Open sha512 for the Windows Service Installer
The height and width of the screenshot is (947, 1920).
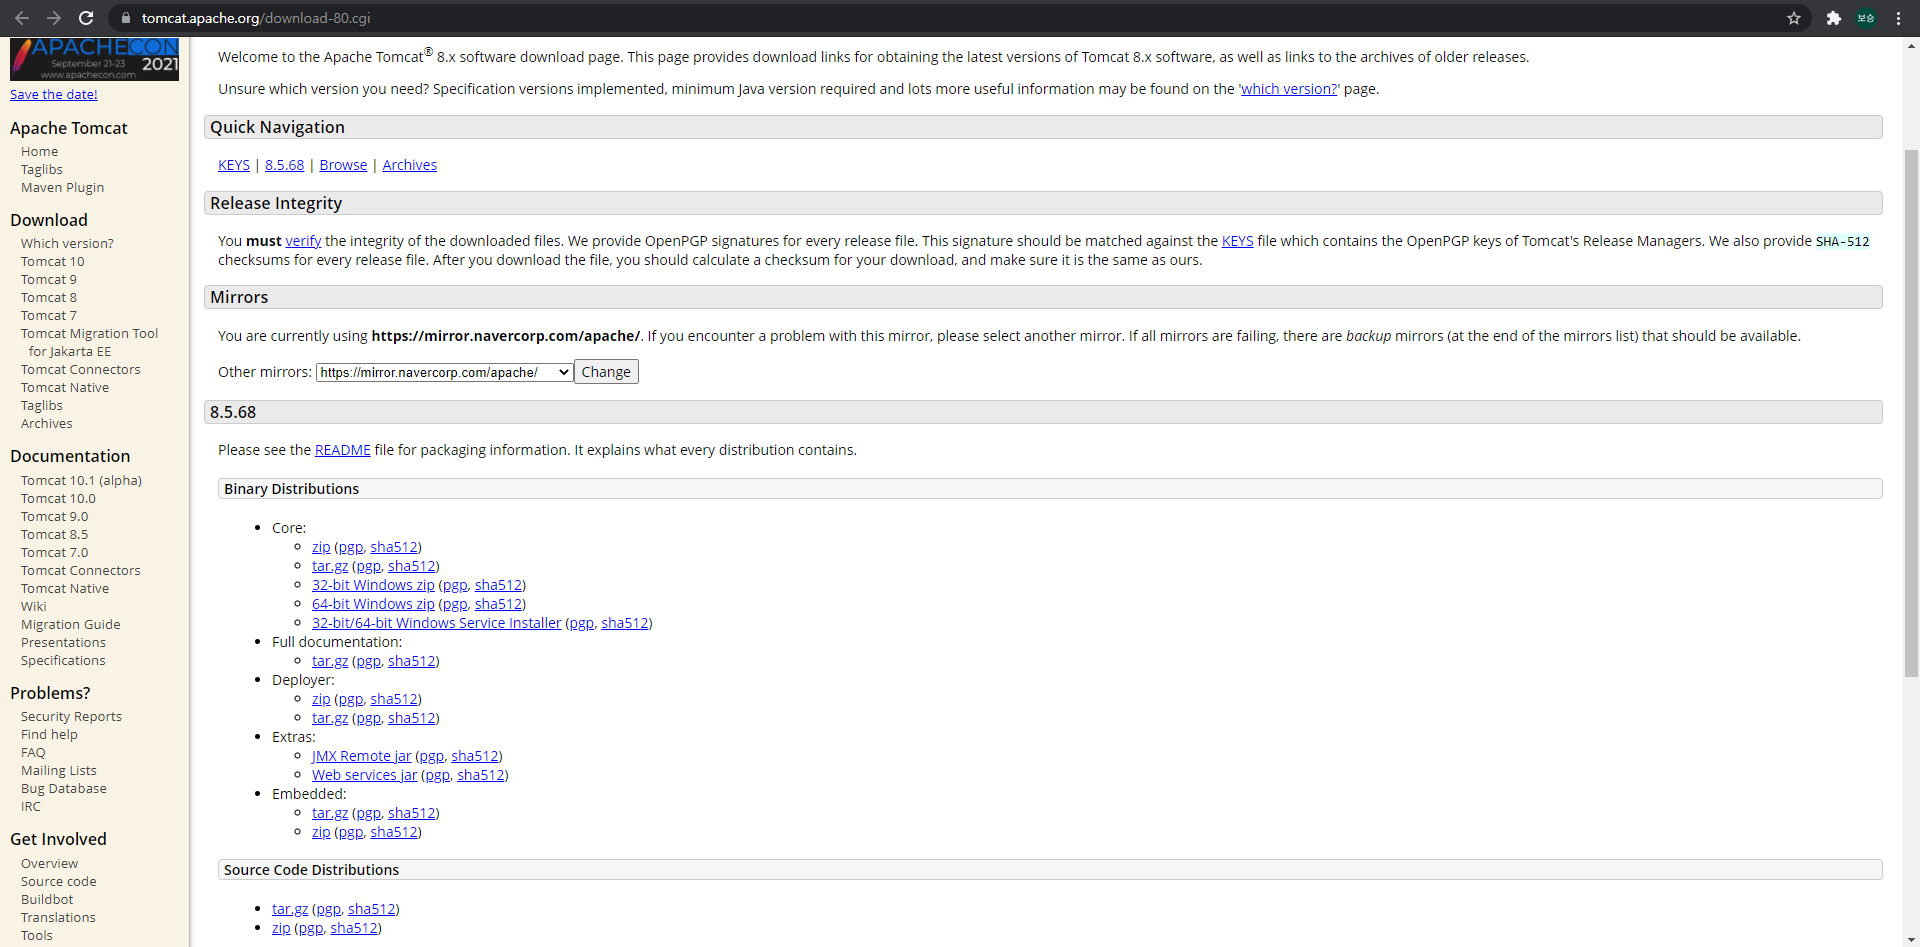pyautogui.click(x=624, y=623)
